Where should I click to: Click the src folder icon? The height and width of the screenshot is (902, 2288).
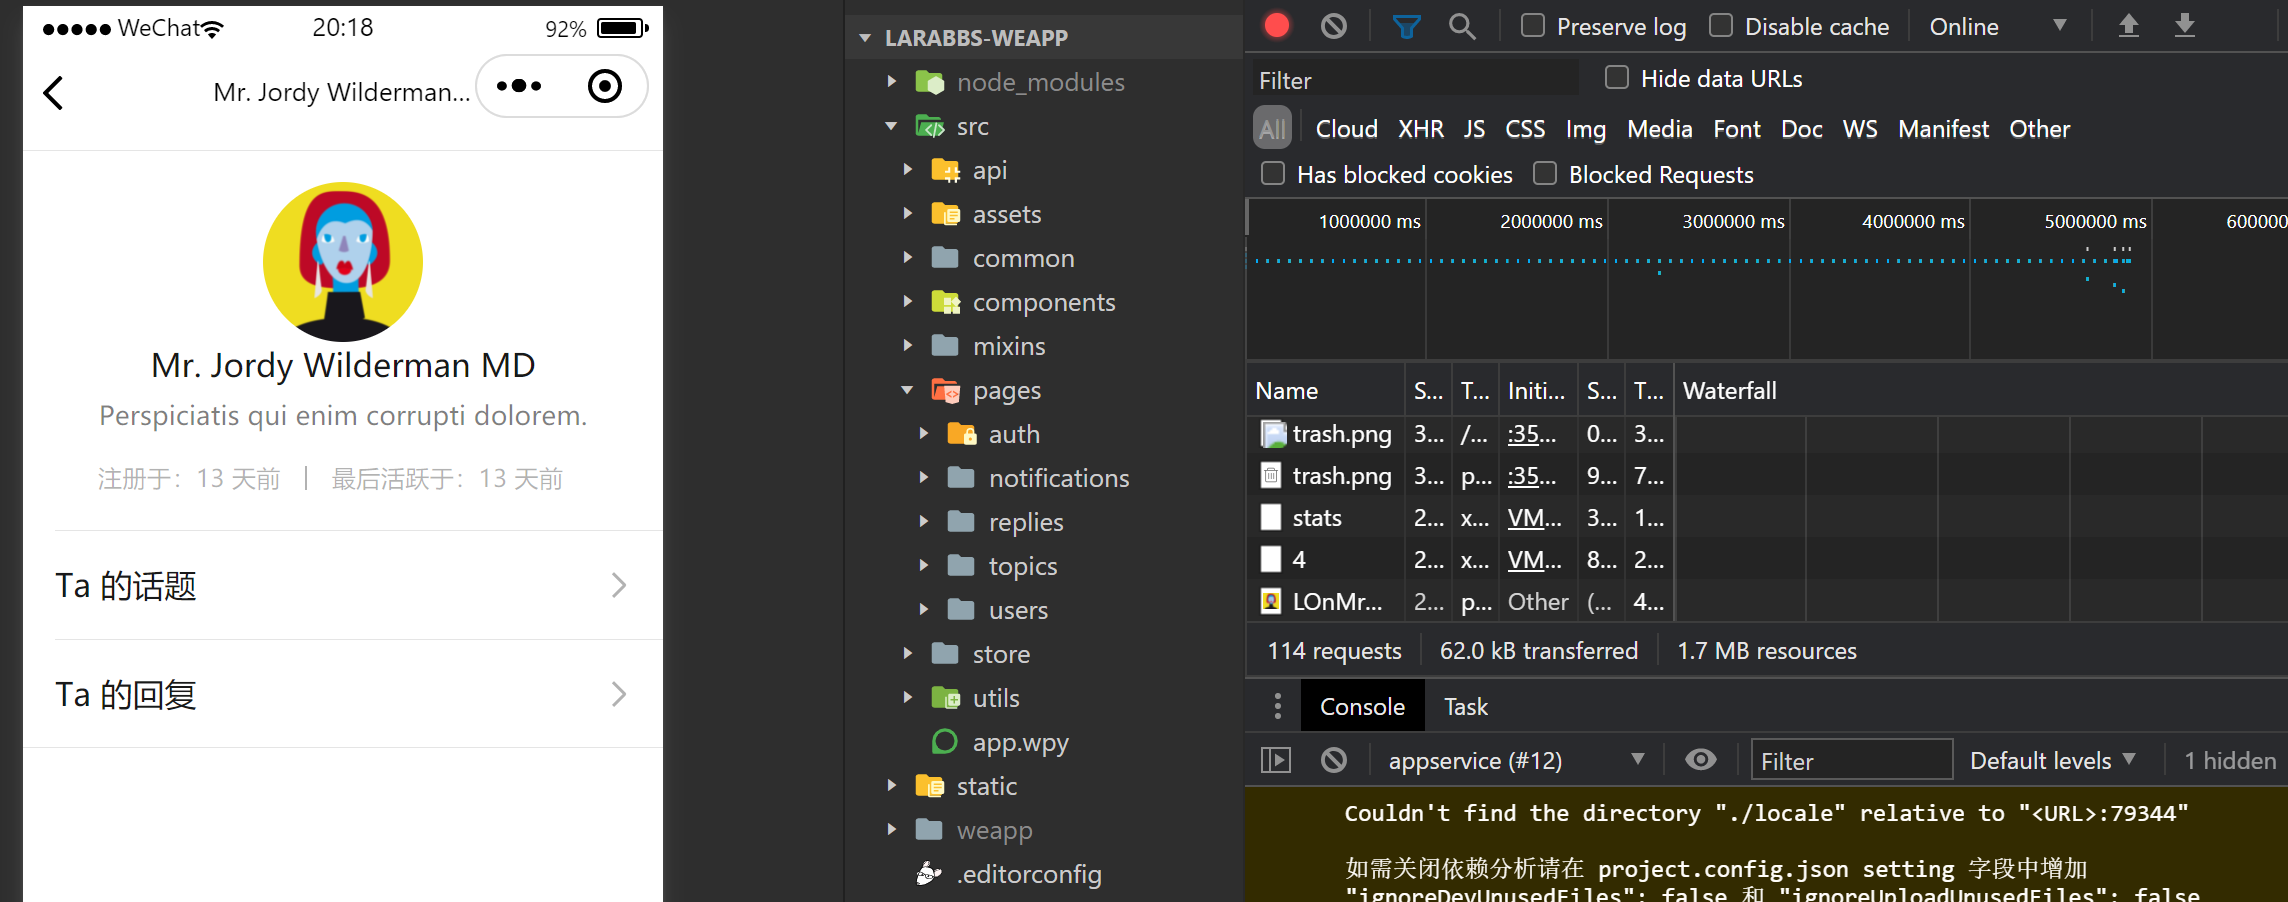coord(930,126)
